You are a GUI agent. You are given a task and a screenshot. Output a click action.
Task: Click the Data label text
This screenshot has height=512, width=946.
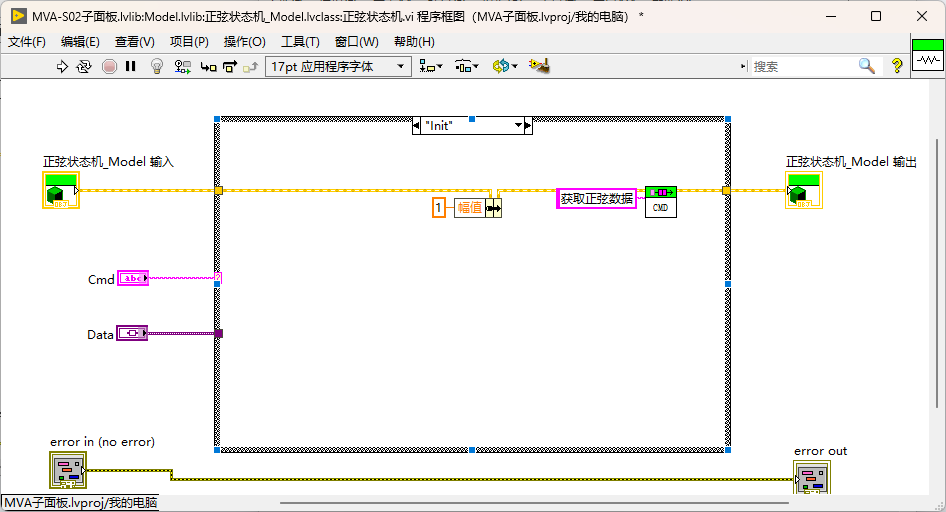(100, 335)
